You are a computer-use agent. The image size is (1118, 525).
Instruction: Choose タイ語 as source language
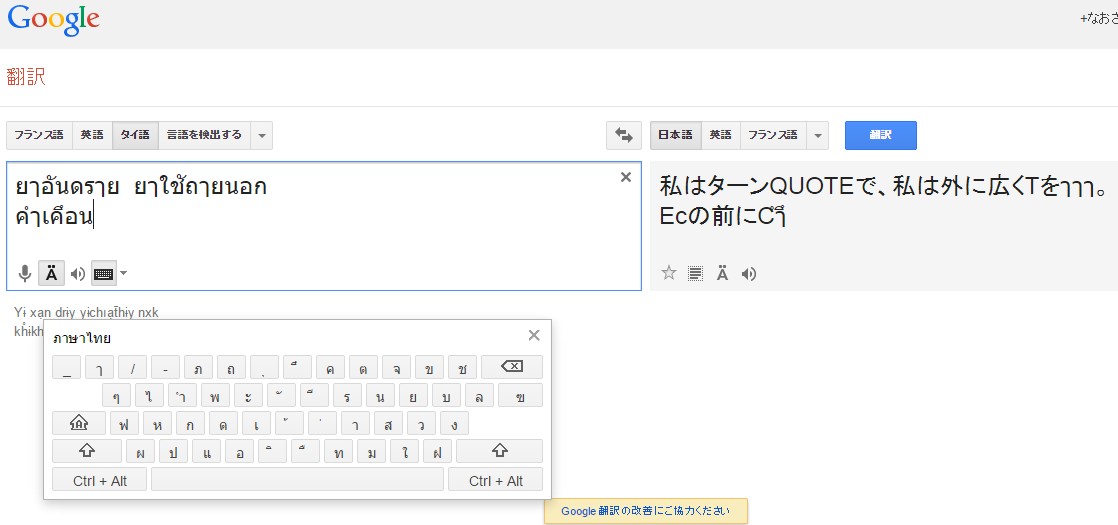point(135,135)
